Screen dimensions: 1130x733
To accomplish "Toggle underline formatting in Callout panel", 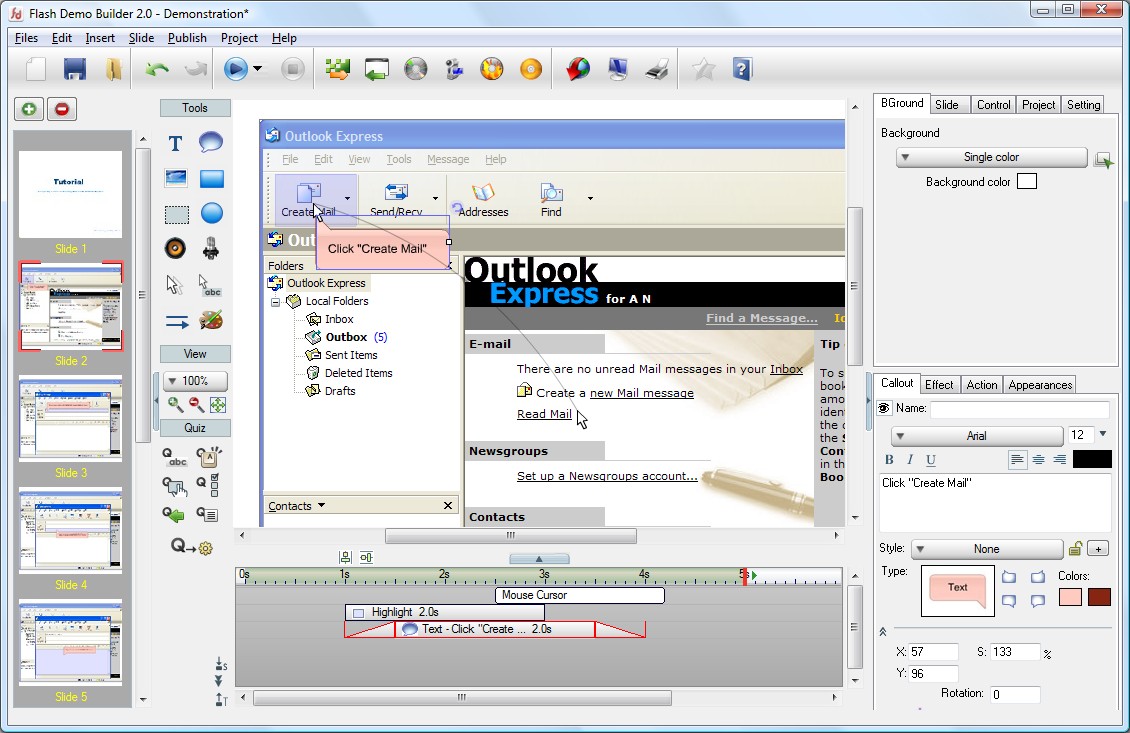I will (931, 460).
